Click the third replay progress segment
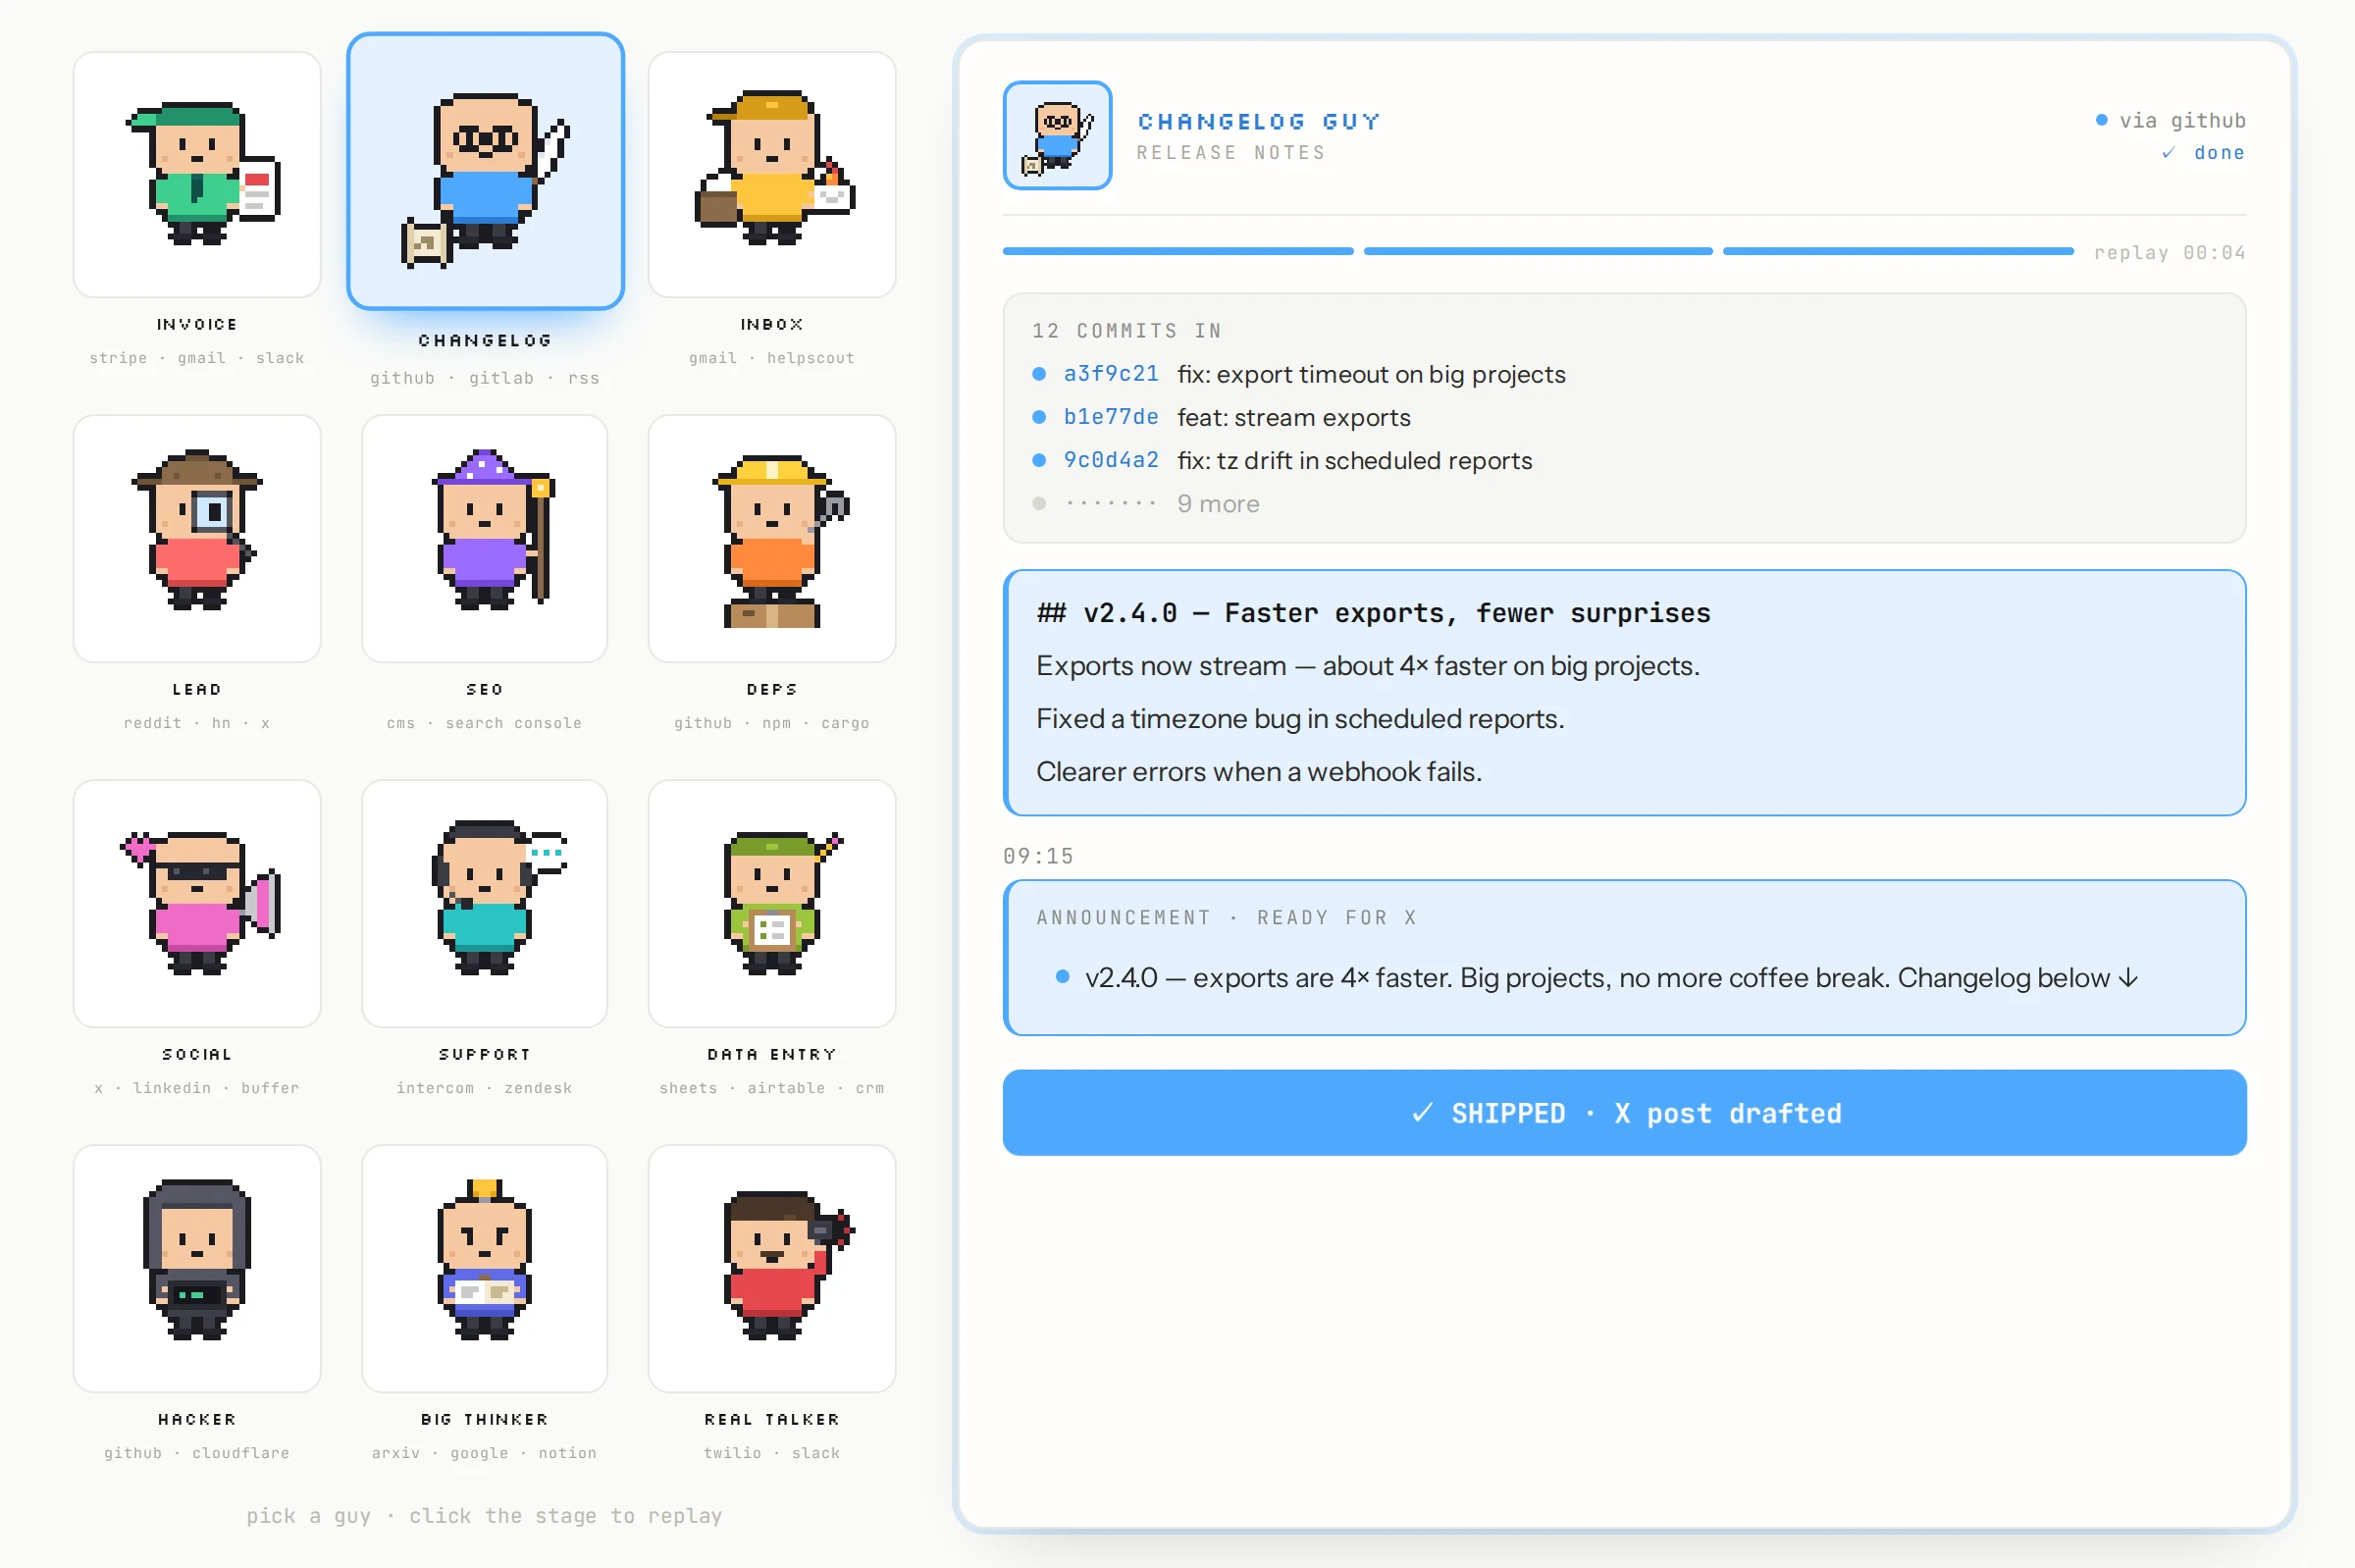The image size is (2355, 1568). click(1897, 251)
